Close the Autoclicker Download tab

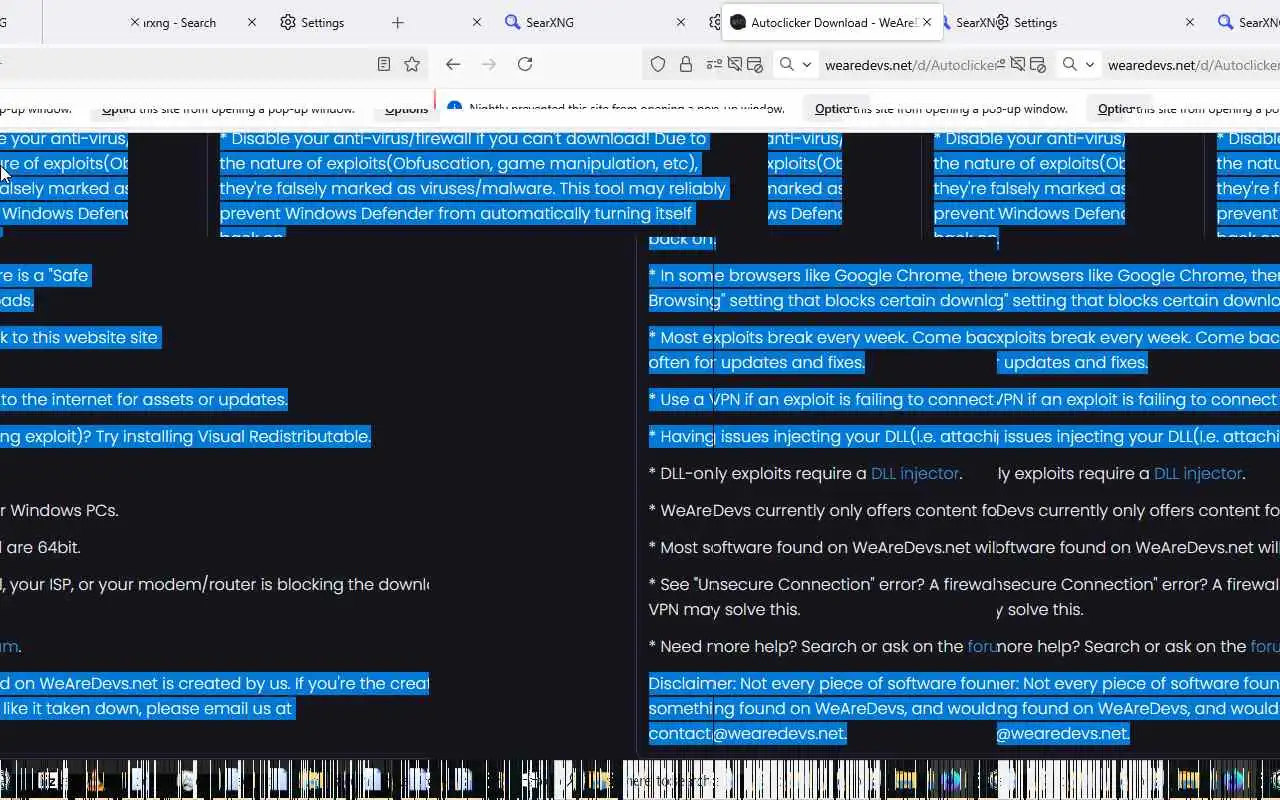pos(927,22)
